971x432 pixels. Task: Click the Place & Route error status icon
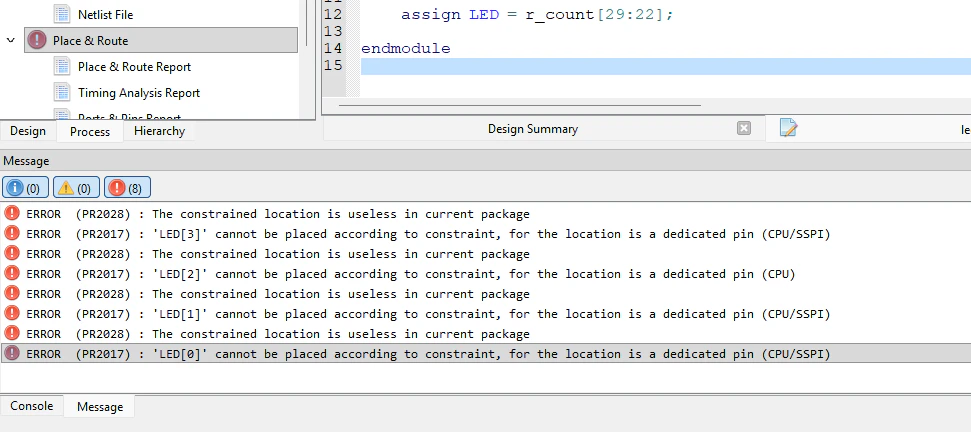37,40
